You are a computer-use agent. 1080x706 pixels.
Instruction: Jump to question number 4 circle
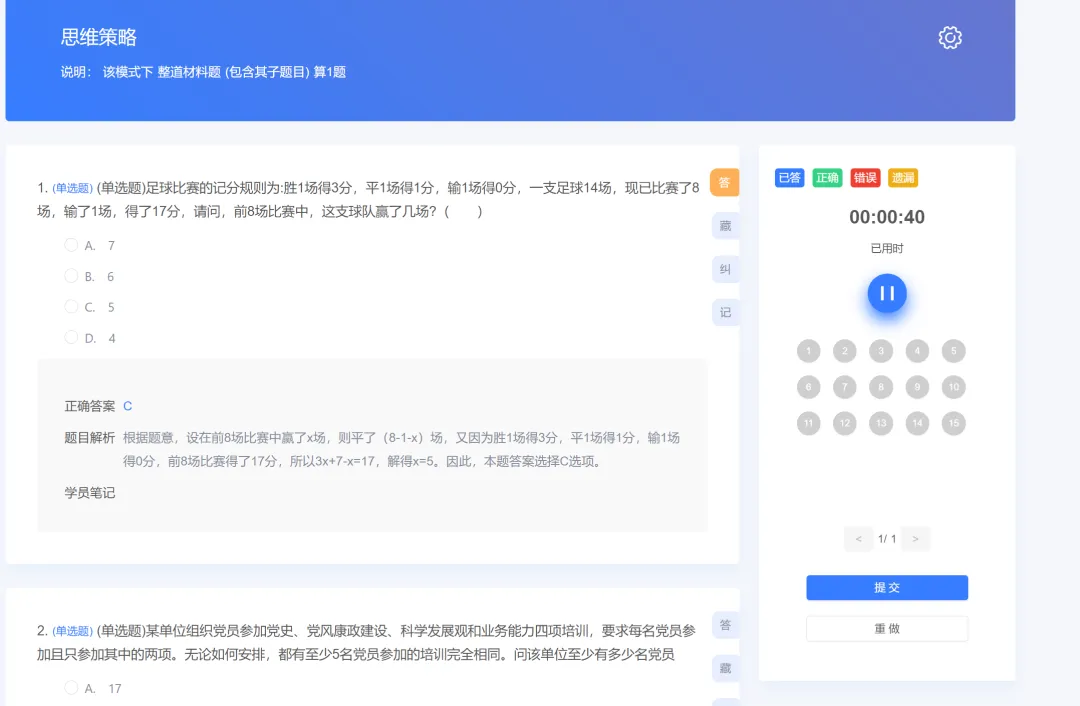(917, 351)
